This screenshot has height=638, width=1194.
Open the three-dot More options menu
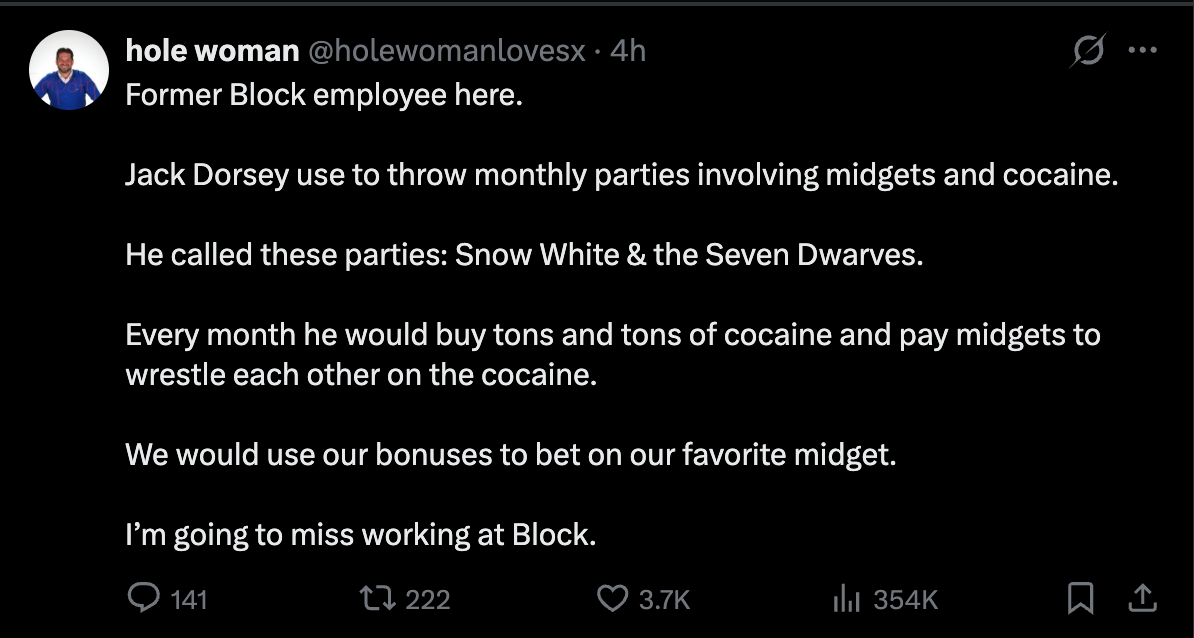1142,51
